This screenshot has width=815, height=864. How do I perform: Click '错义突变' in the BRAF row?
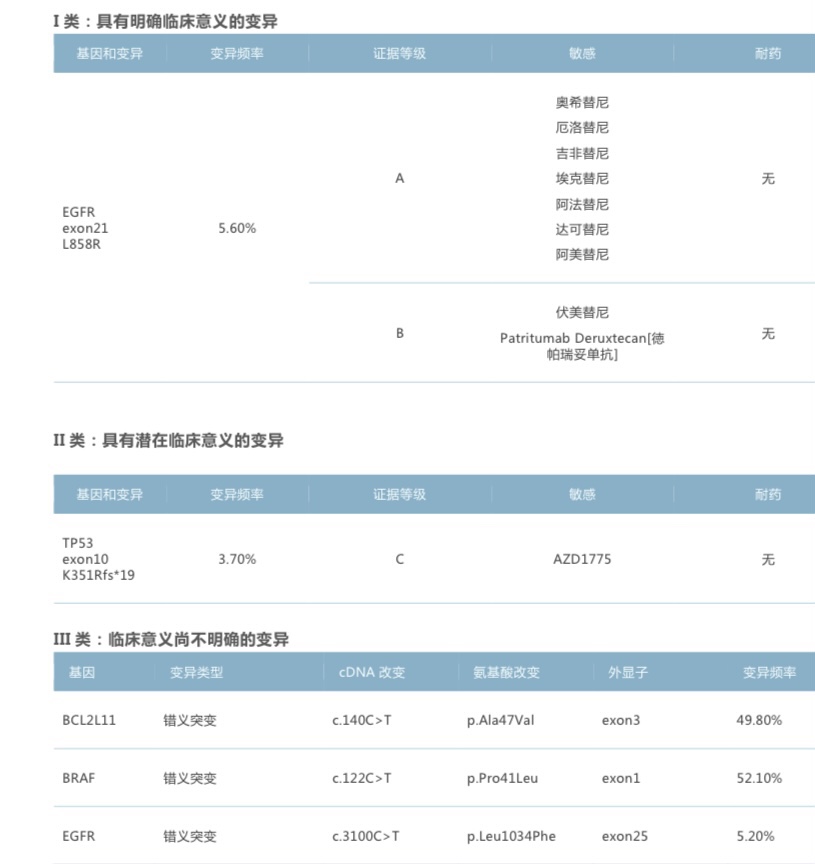190,778
